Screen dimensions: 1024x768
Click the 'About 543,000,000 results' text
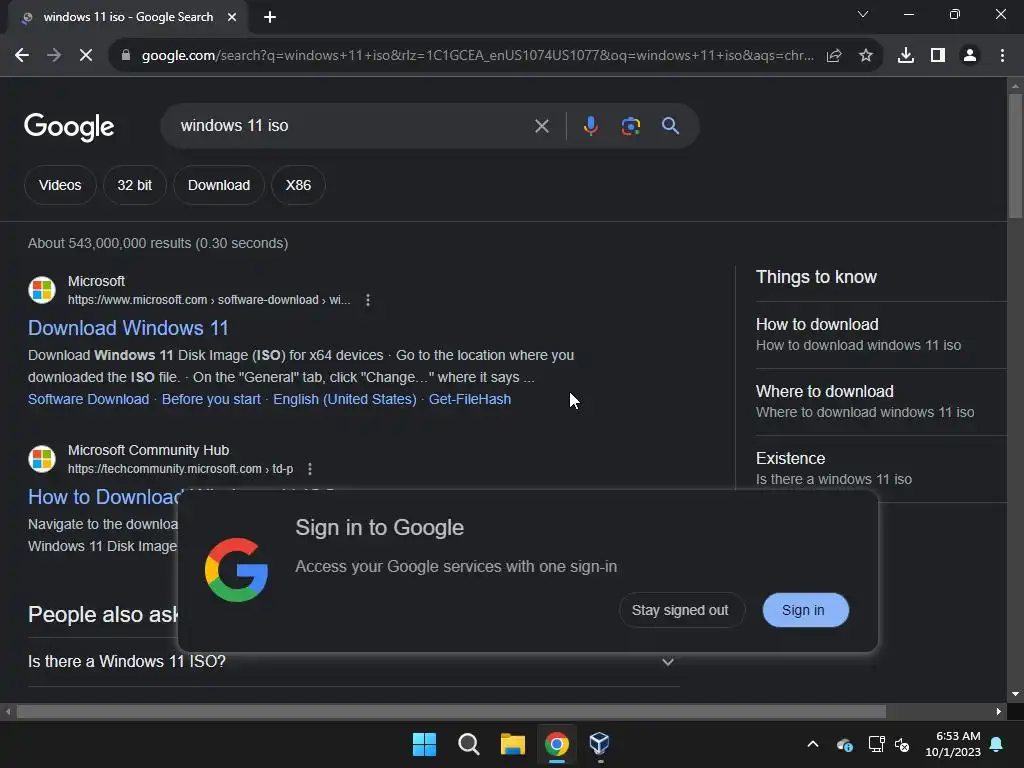(158, 243)
